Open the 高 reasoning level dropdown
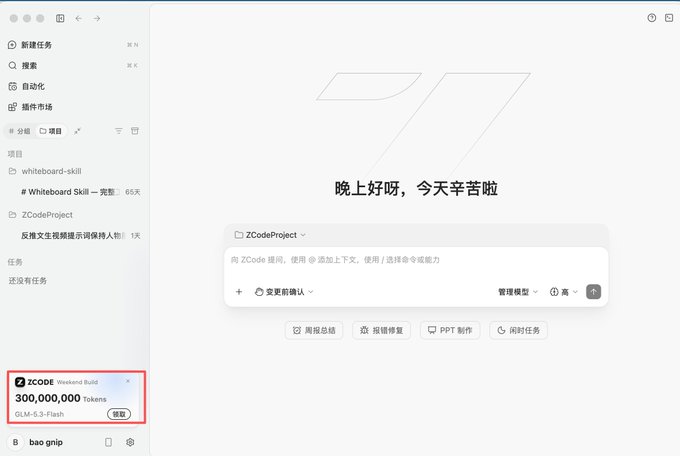680x456 pixels. [x=564, y=292]
